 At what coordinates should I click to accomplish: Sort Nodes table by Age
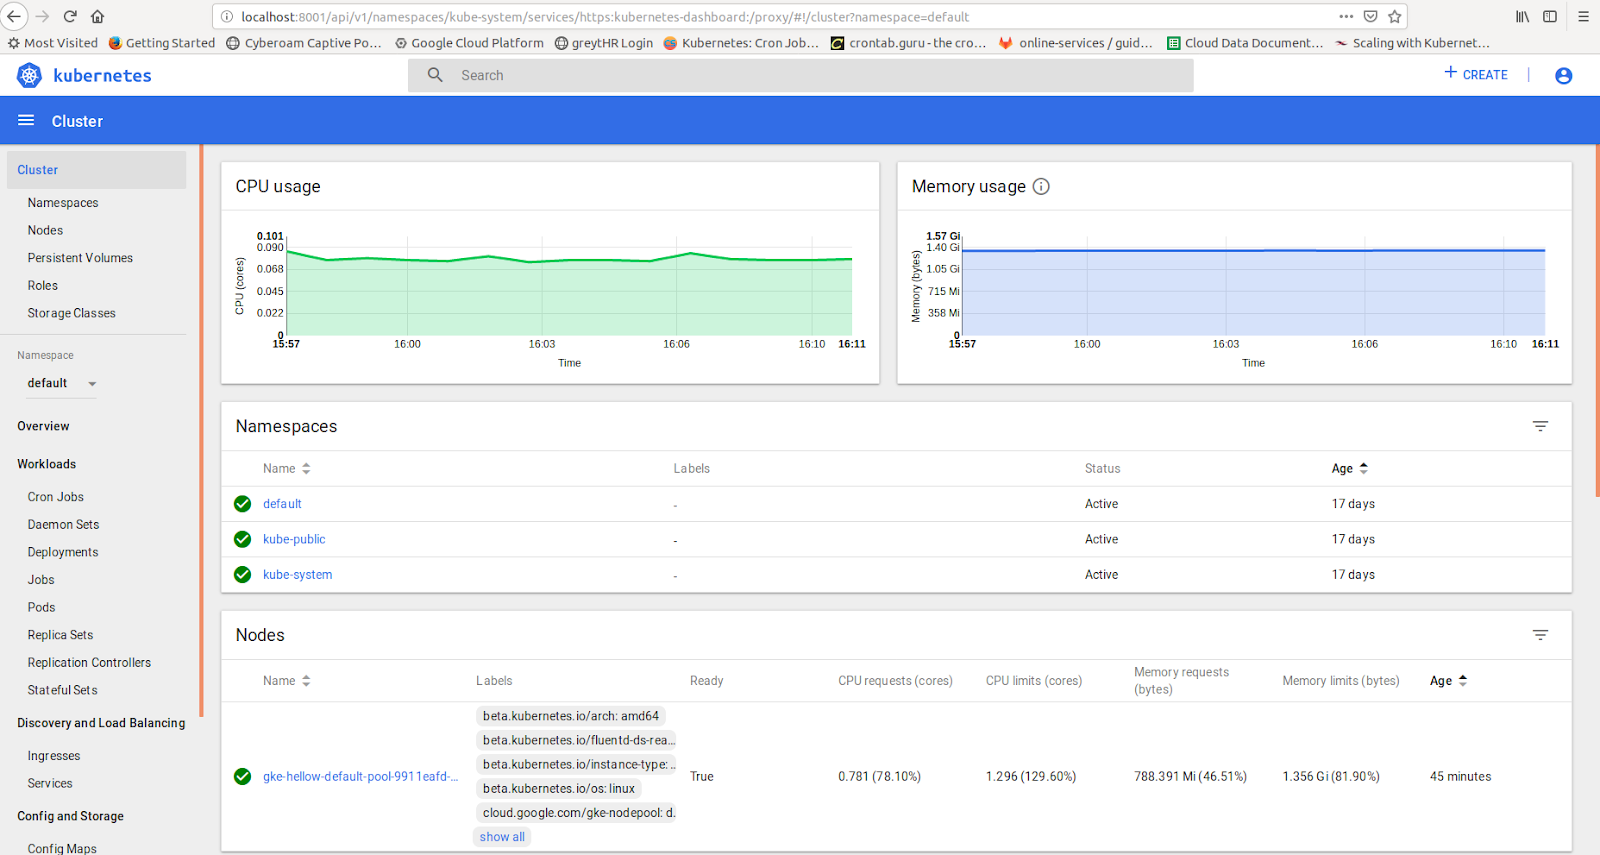tap(1448, 680)
